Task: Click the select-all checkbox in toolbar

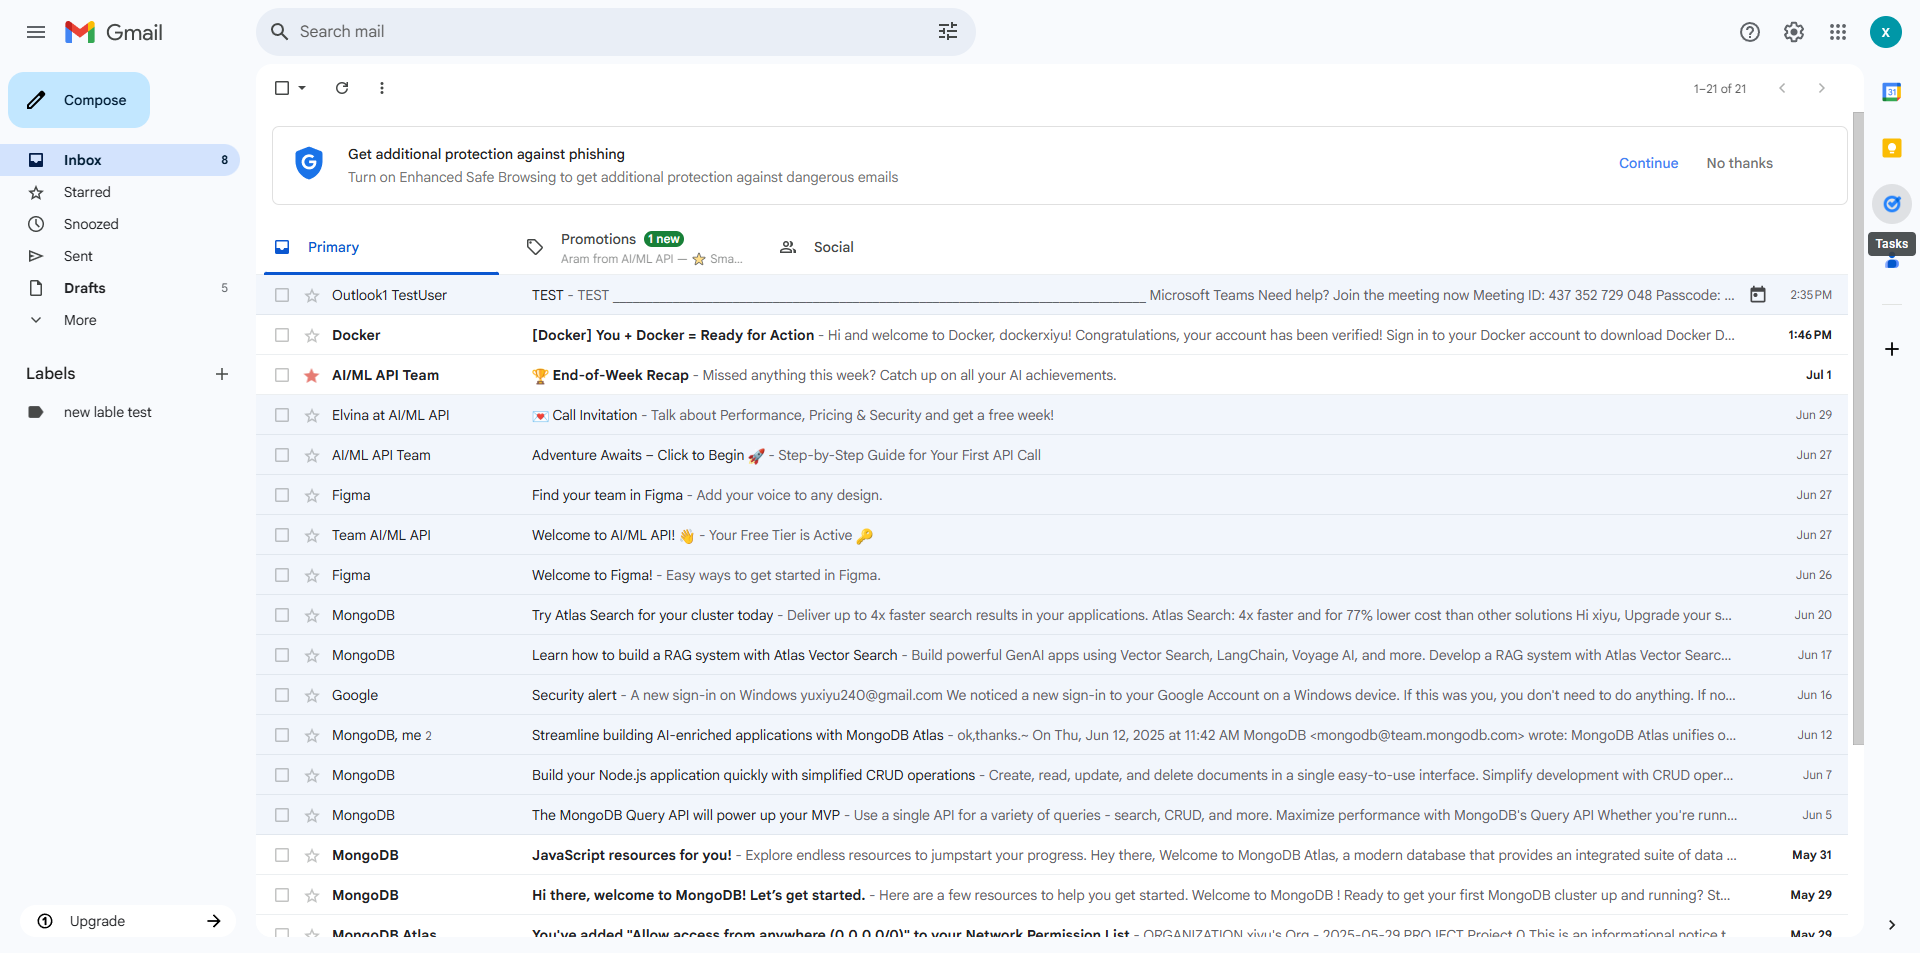Action: pos(282,88)
